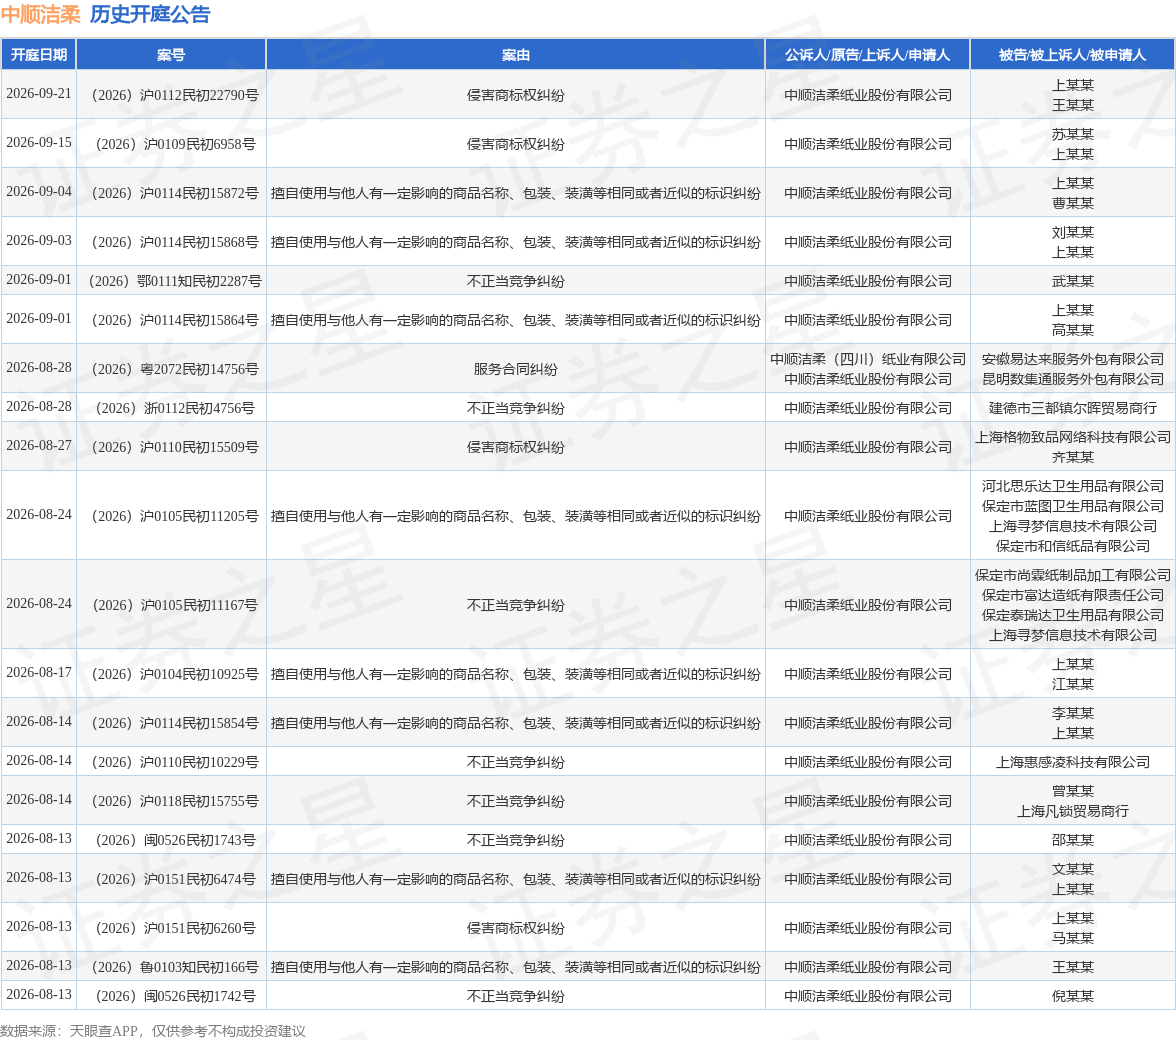Select case number (2026)鄂0111知民初2287号
Image resolution: width=1176 pixels, height=1040 pixels.
pos(175,281)
